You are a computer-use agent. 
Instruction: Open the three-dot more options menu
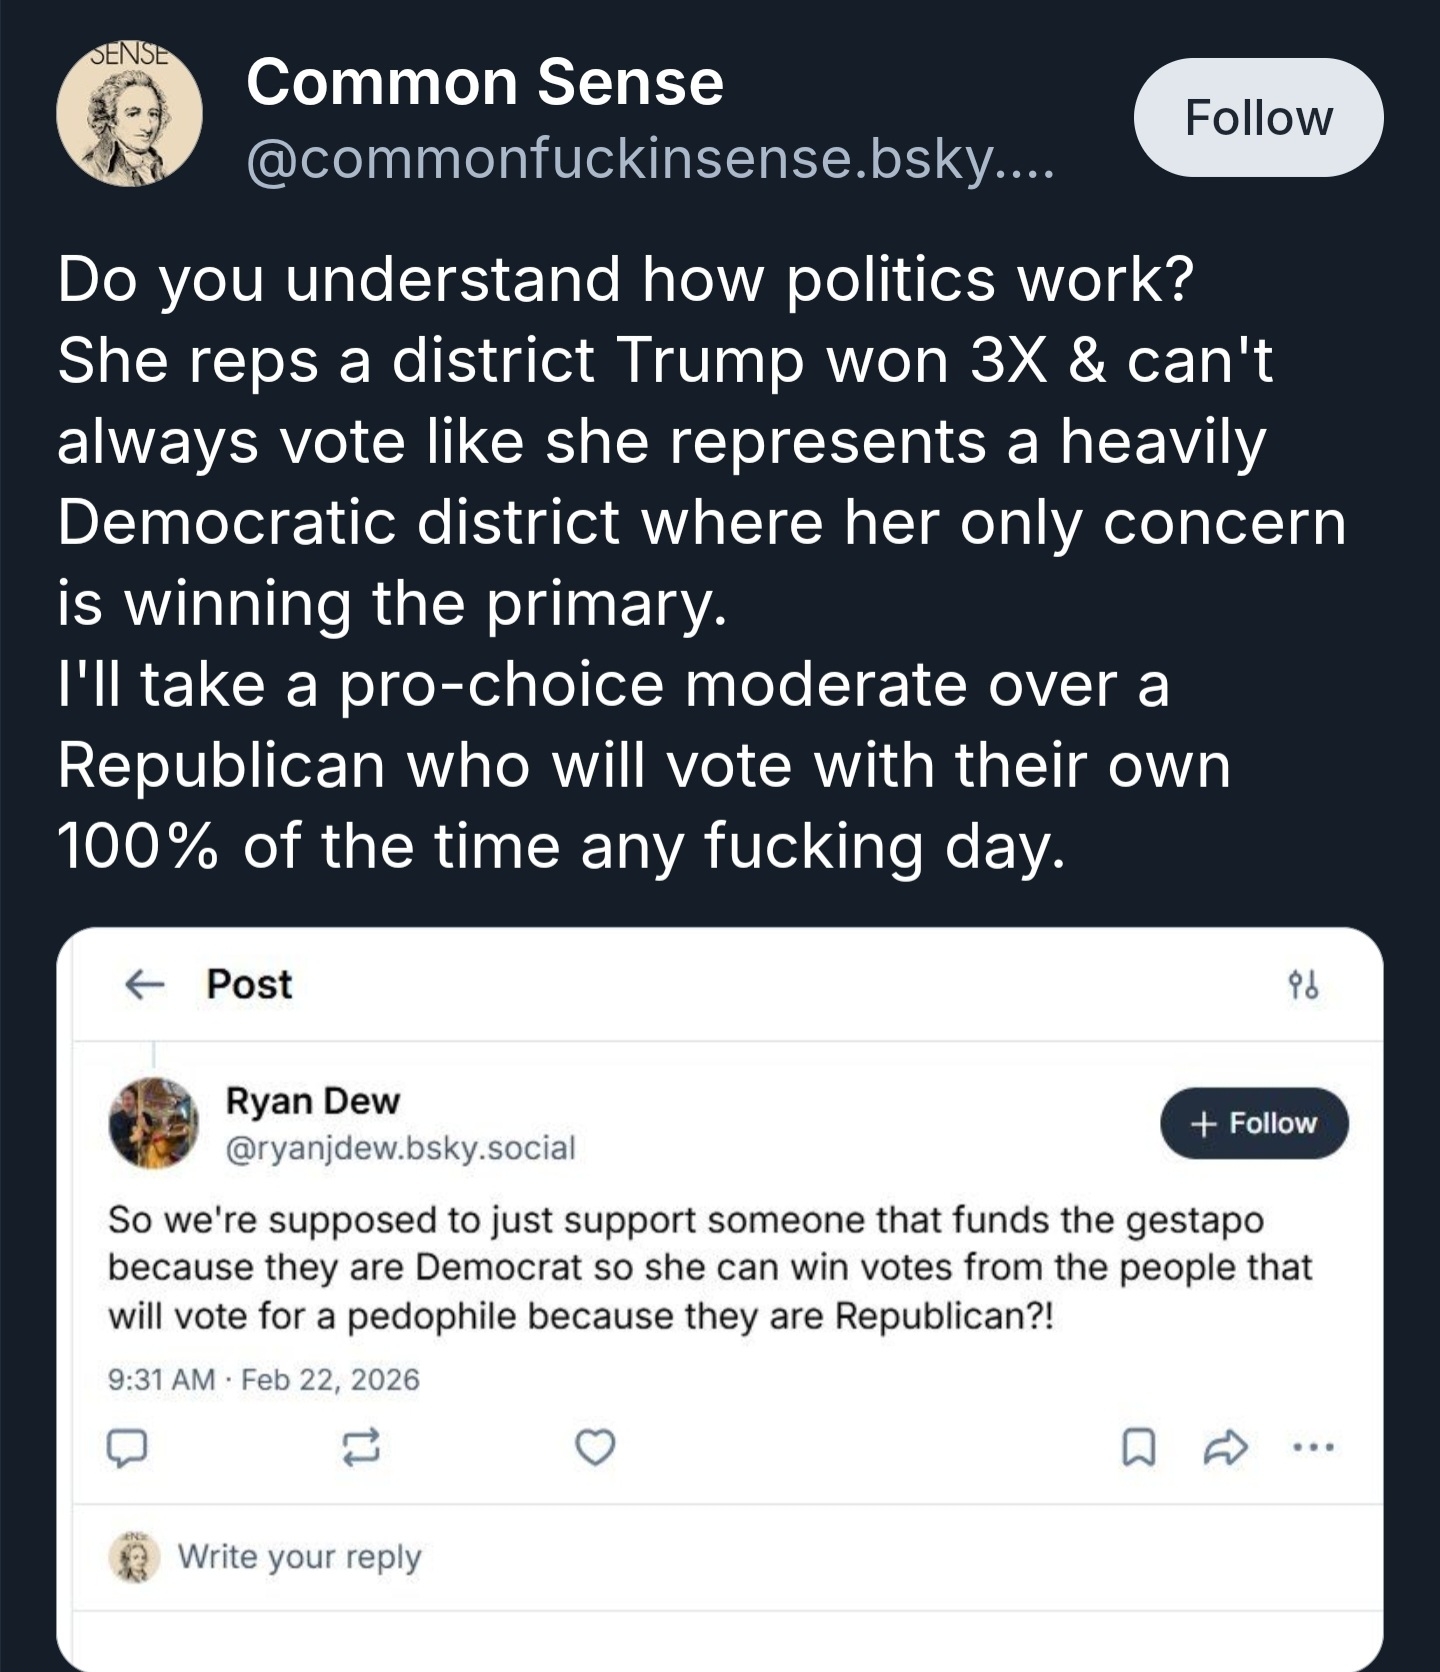pos(1313,1447)
